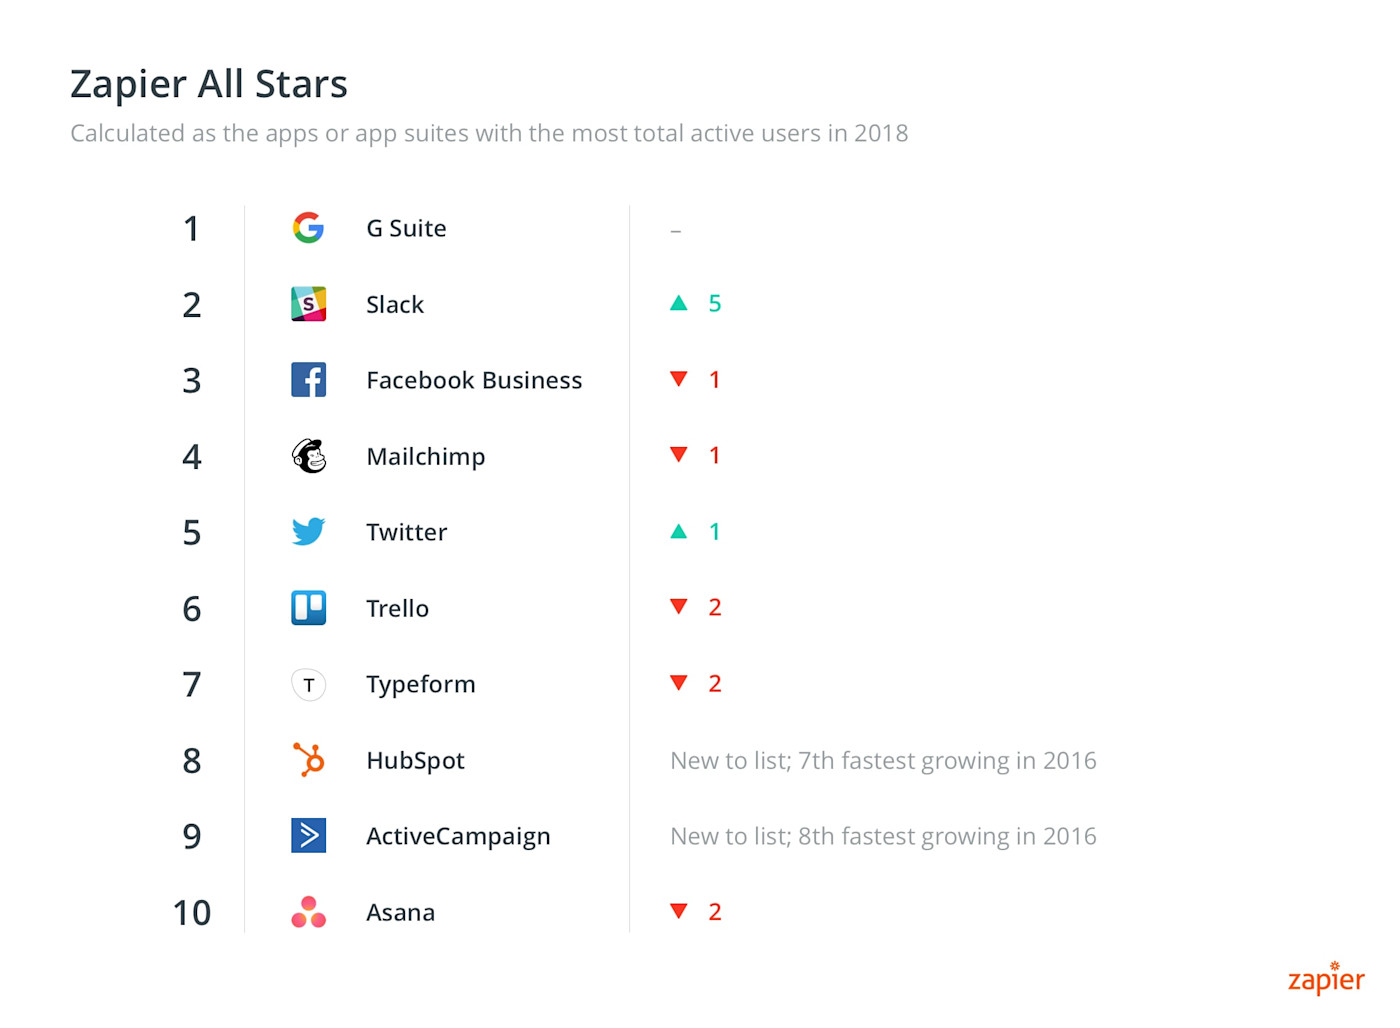Select the Facebook Business icon

coord(308,380)
